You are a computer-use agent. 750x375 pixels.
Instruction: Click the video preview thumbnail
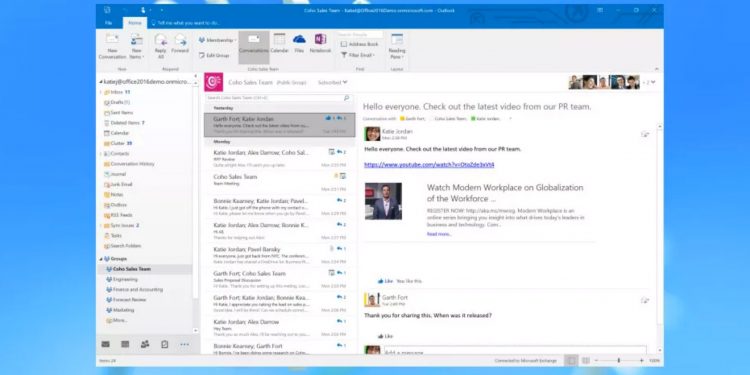383,201
